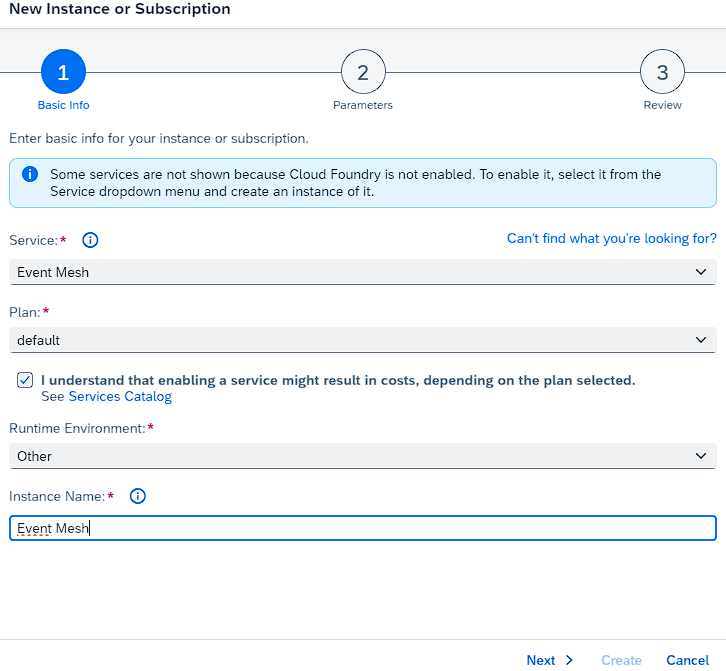
Task: Click into the Instance Name text field
Action: (x=362, y=528)
